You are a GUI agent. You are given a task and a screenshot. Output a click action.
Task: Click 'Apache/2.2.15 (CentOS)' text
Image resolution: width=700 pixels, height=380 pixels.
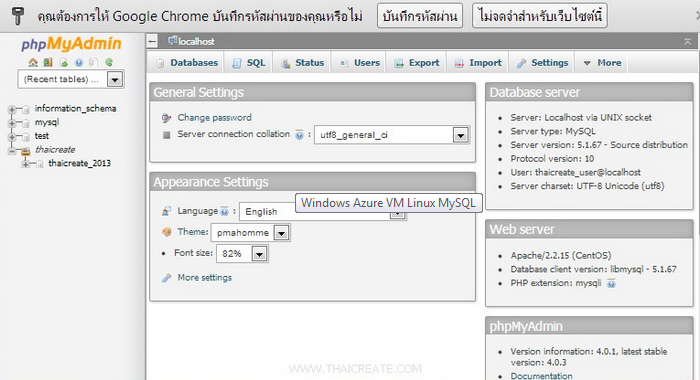click(561, 256)
